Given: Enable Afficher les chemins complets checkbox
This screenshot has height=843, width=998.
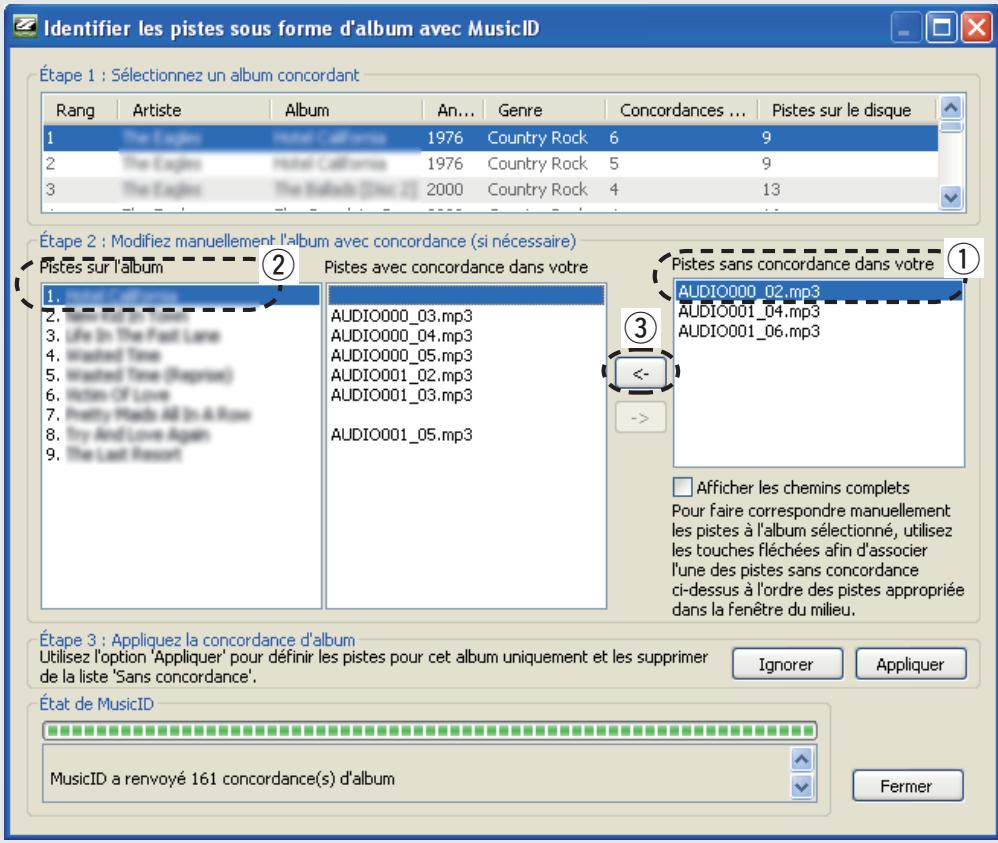Looking at the screenshot, I should coord(682,487).
